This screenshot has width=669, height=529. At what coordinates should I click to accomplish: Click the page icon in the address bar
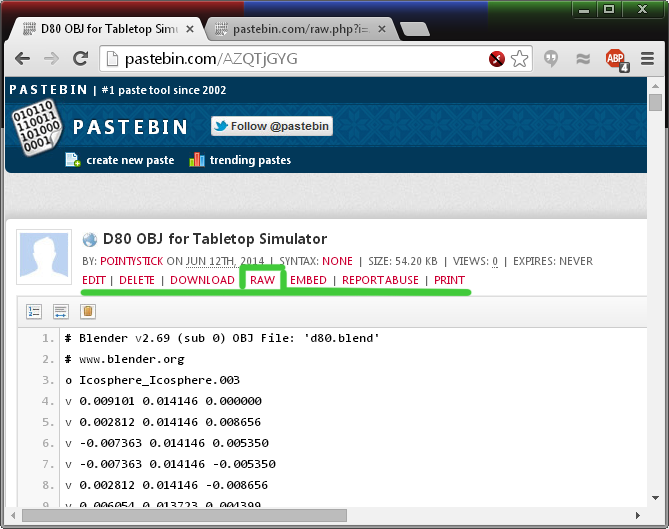click(x=112, y=59)
